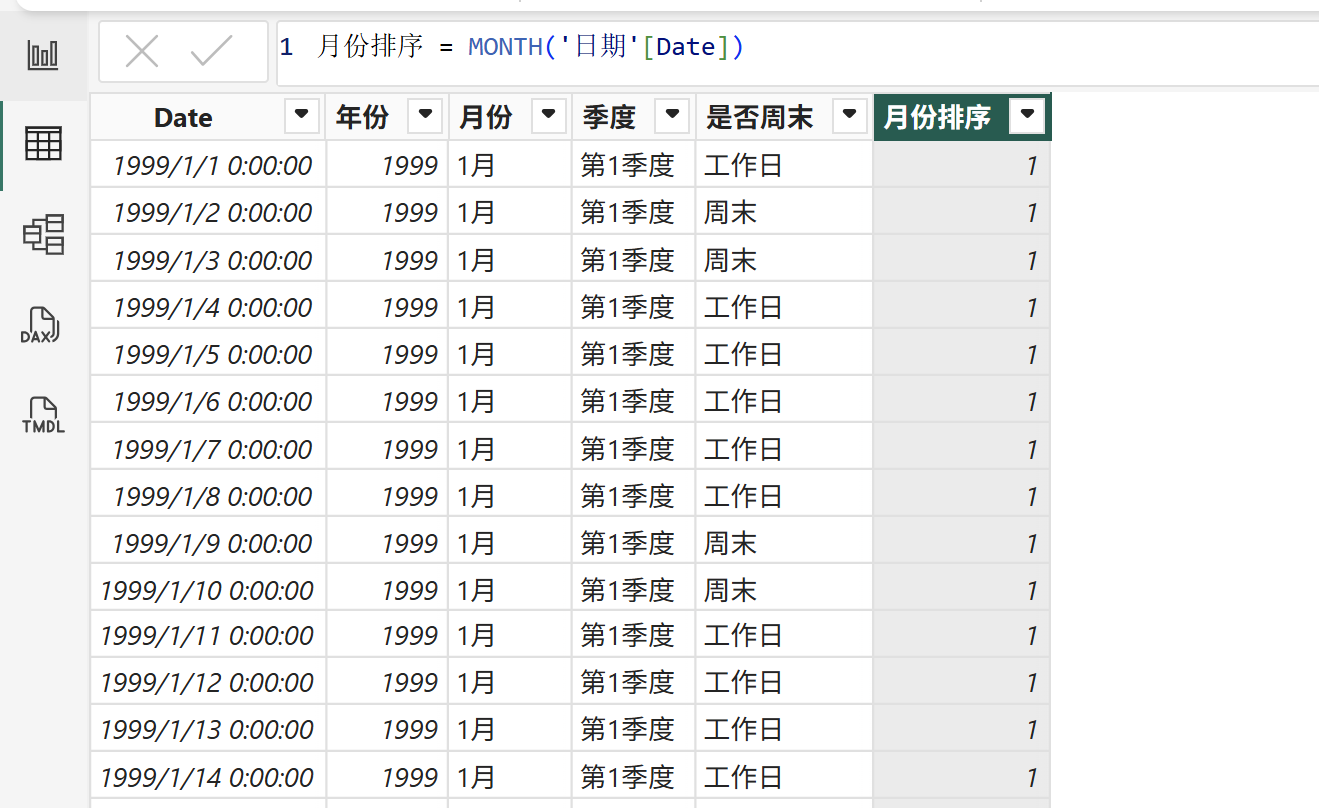Viewport: 1319px width, 808px height.
Task: Open the 年份 column filter dropdown
Action: tap(425, 116)
